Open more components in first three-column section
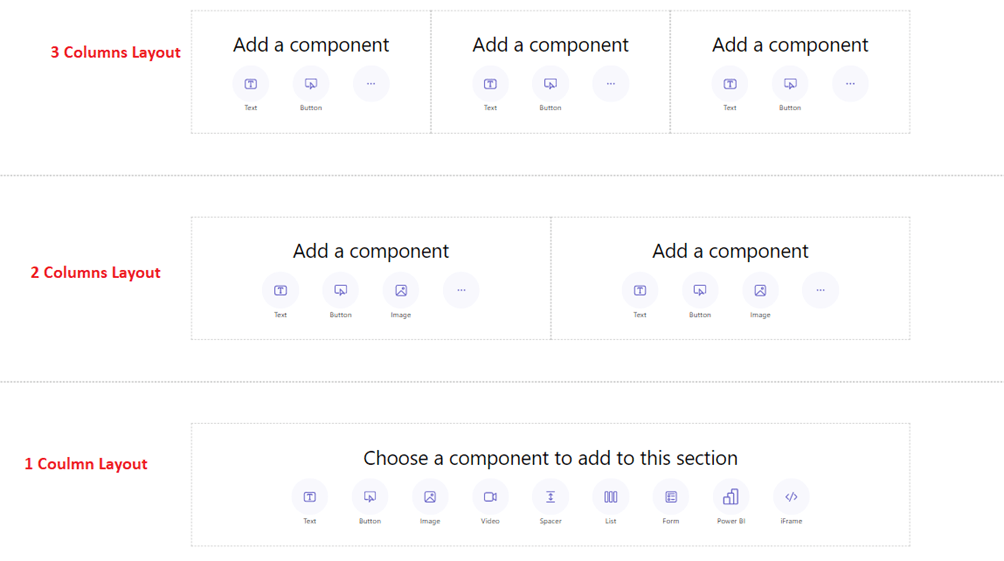 point(371,84)
